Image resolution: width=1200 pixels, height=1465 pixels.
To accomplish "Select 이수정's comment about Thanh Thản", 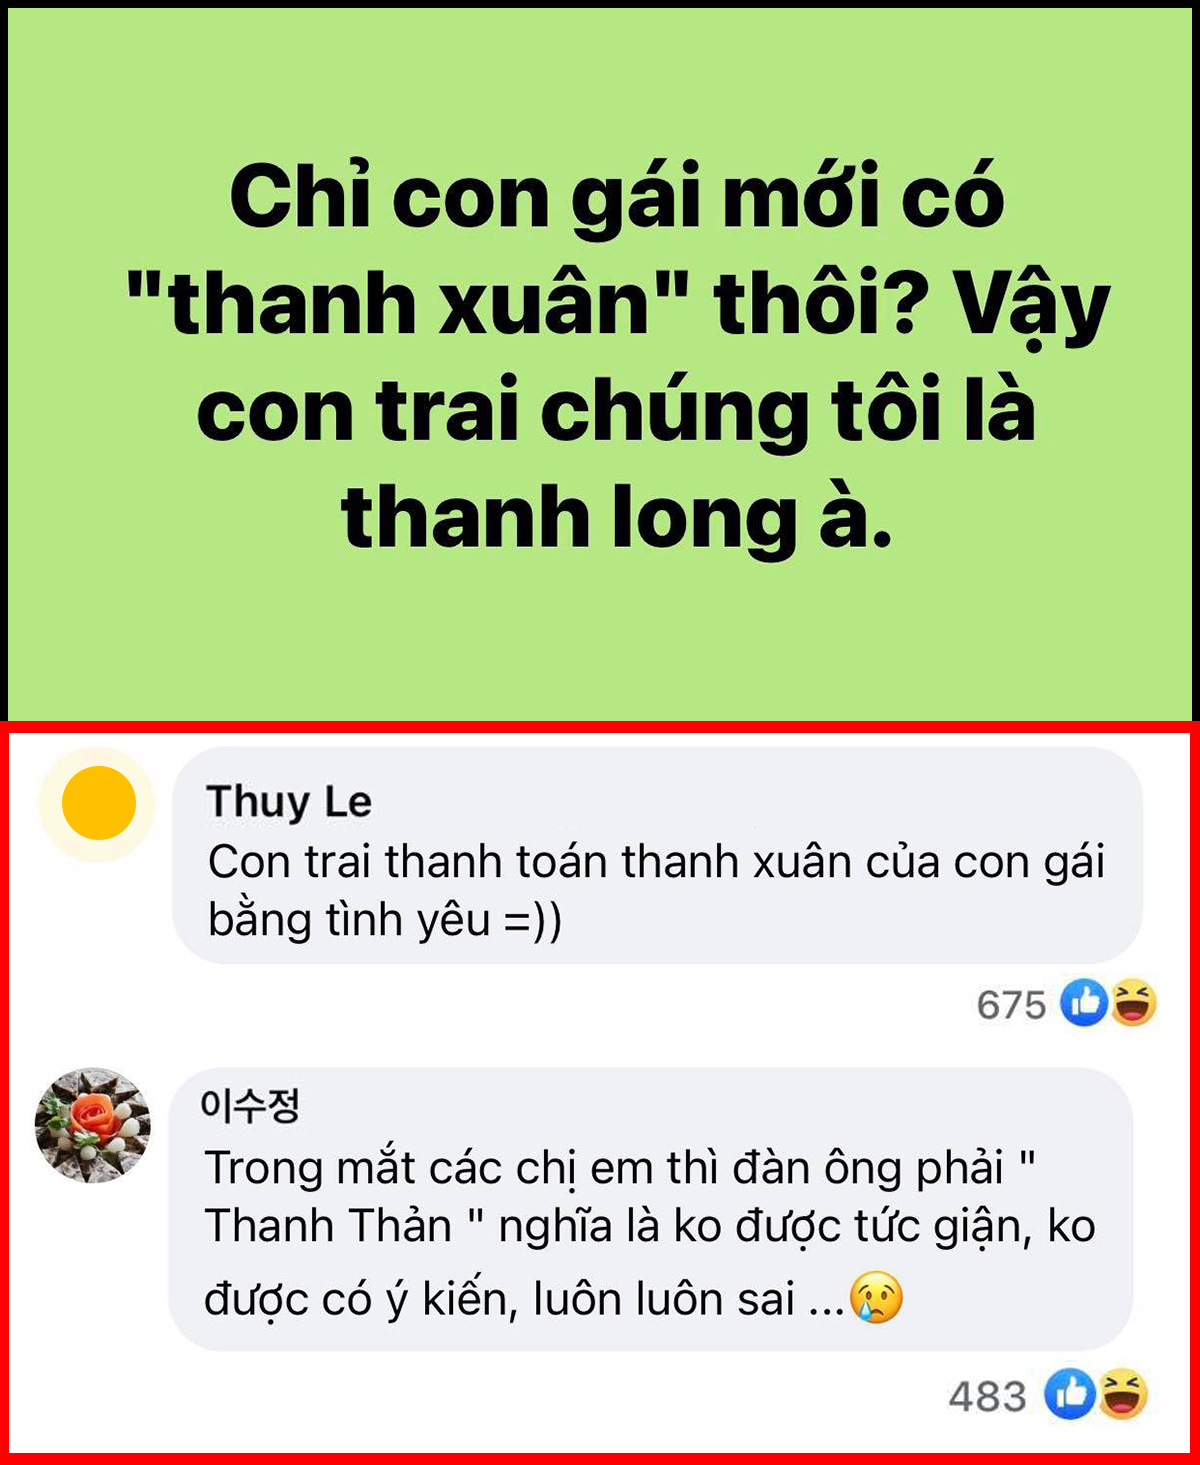I will [x=650, y=1233].
